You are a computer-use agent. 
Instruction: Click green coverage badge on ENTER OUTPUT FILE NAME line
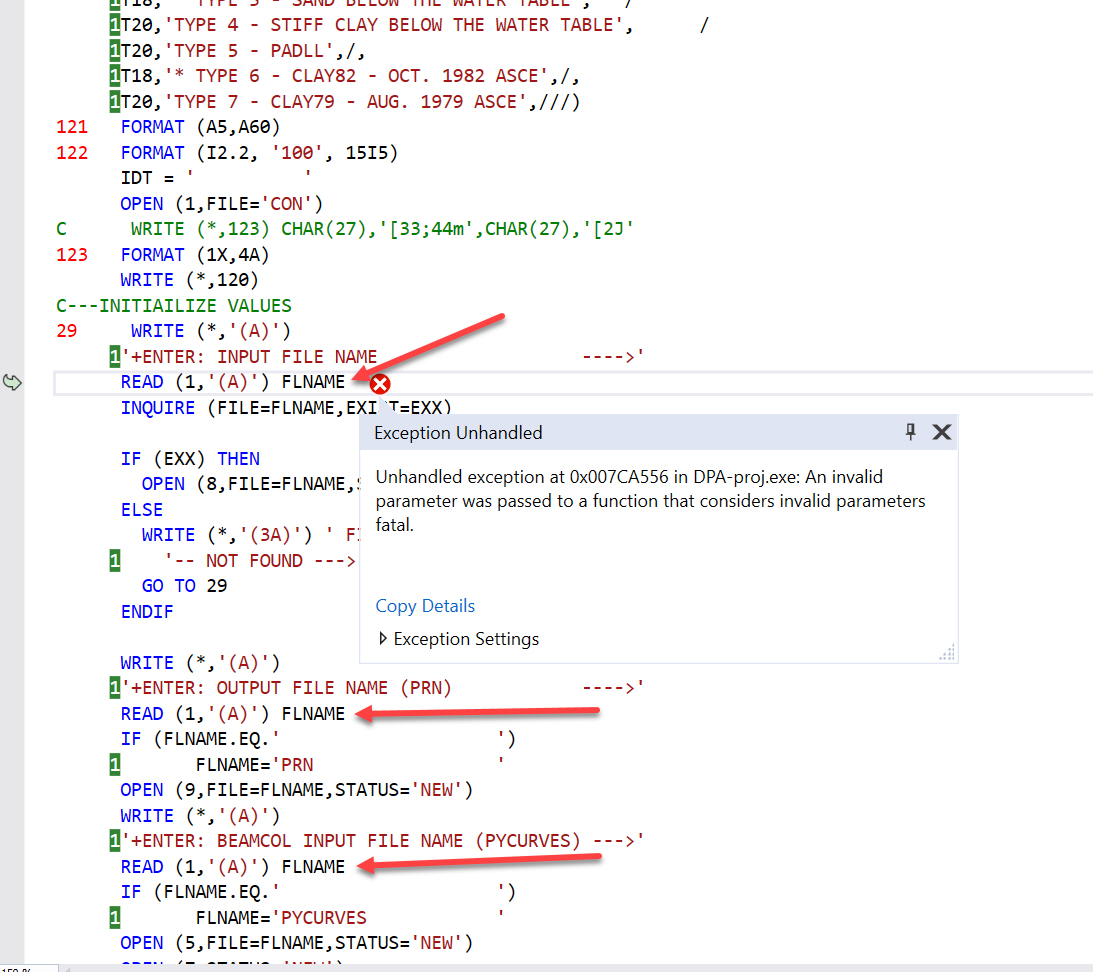pos(115,687)
